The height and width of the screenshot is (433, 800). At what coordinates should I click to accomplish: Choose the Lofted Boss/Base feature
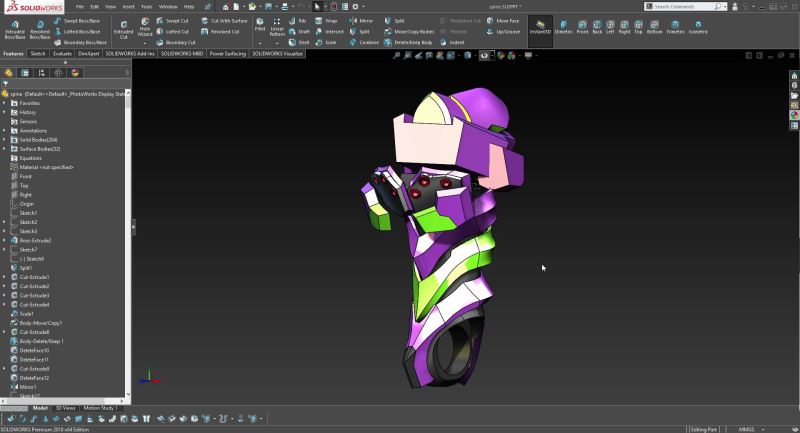77,32
